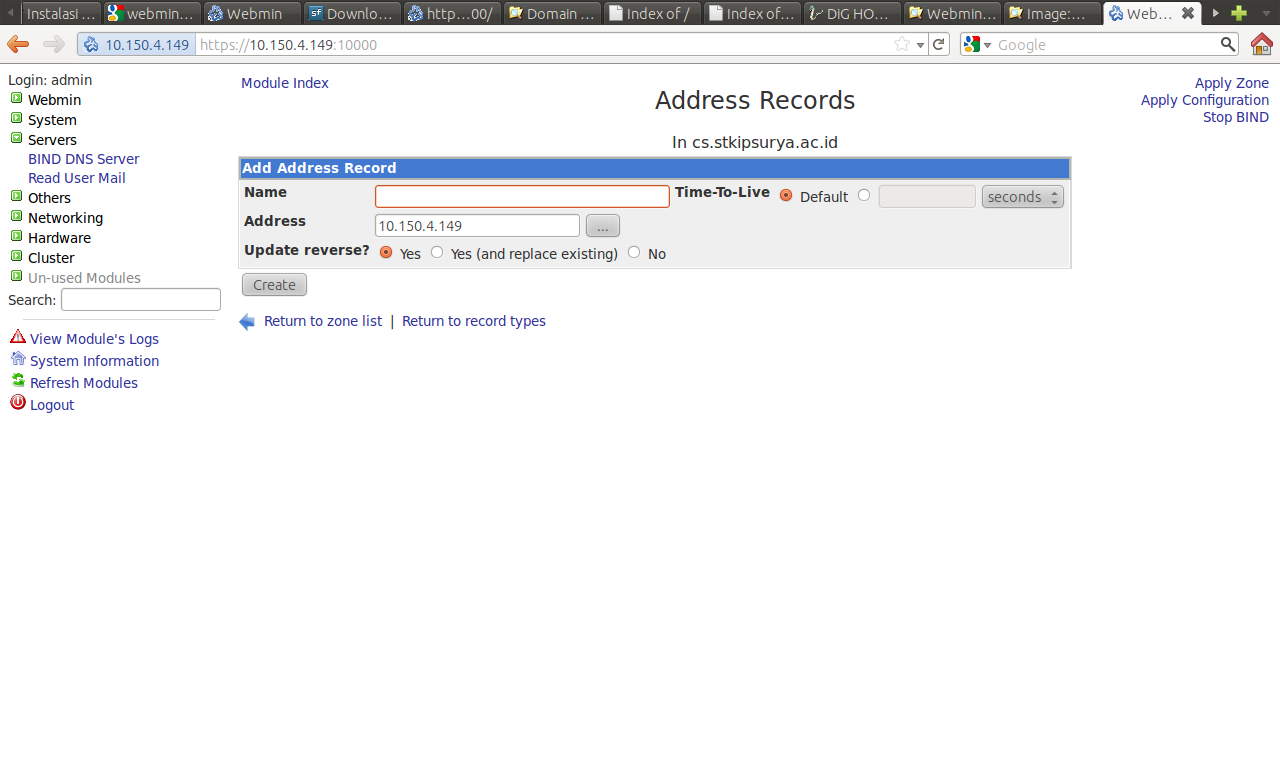Open the URL history dropdown arrow

[x=920, y=45]
